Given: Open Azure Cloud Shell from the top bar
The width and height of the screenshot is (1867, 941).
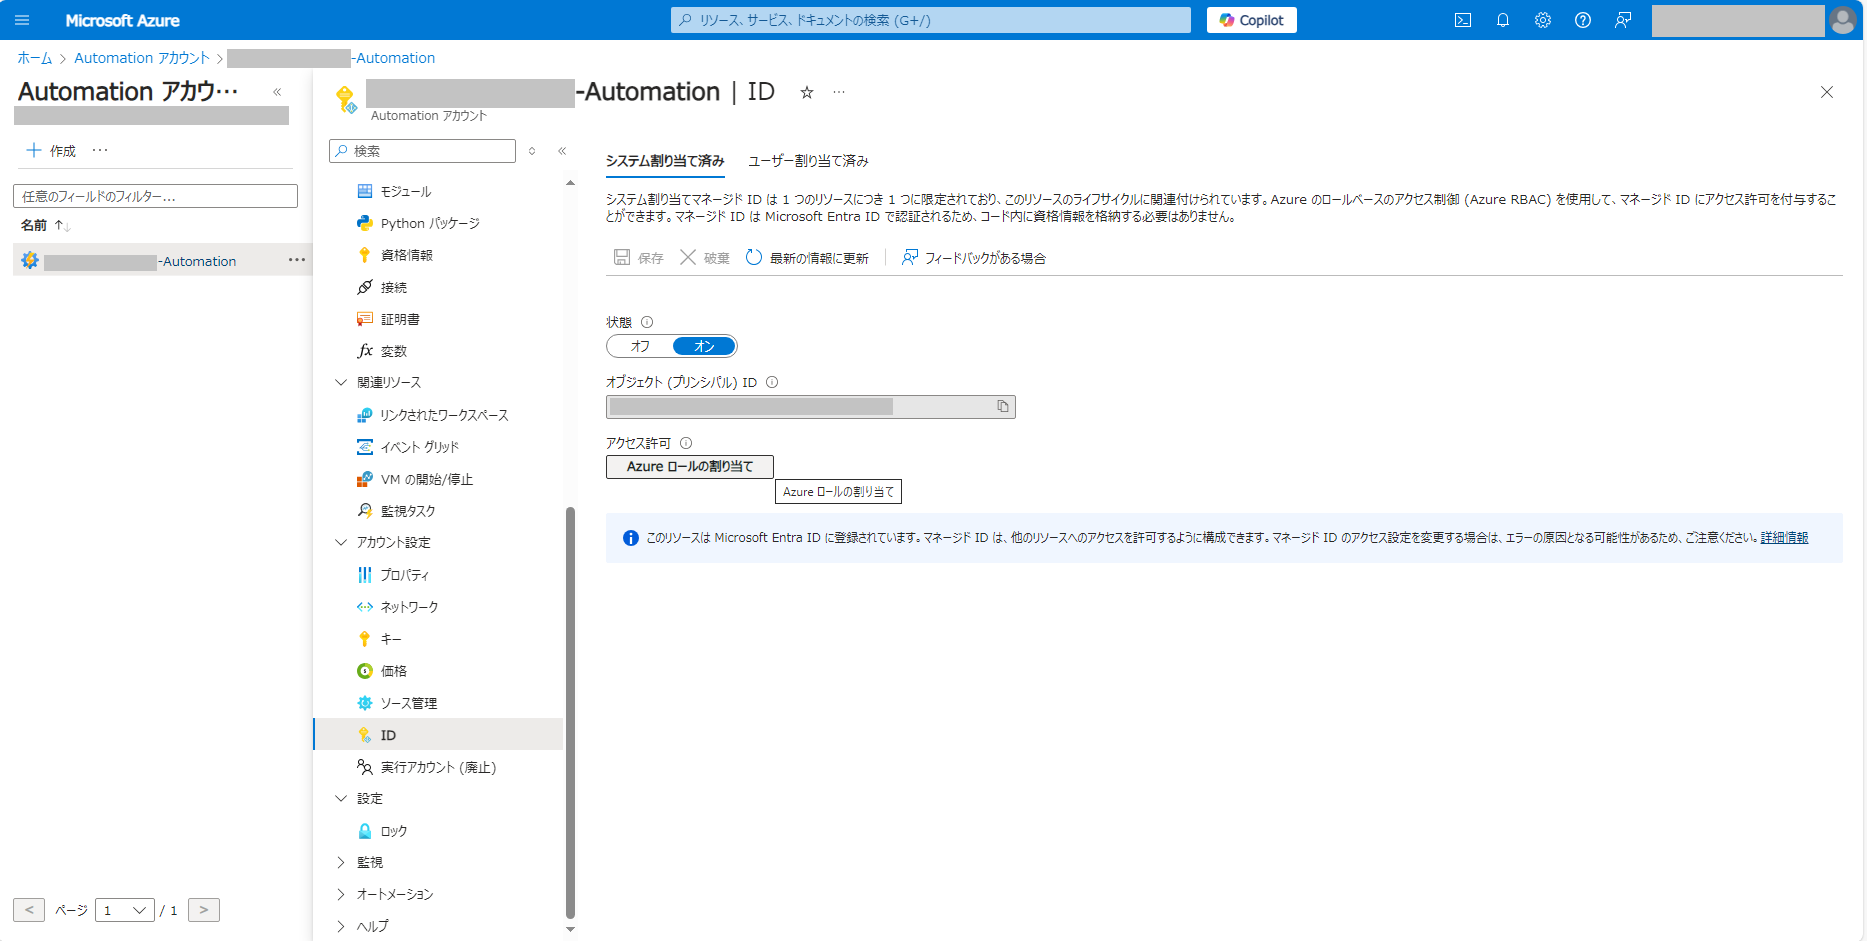Looking at the screenshot, I should click(x=1462, y=19).
